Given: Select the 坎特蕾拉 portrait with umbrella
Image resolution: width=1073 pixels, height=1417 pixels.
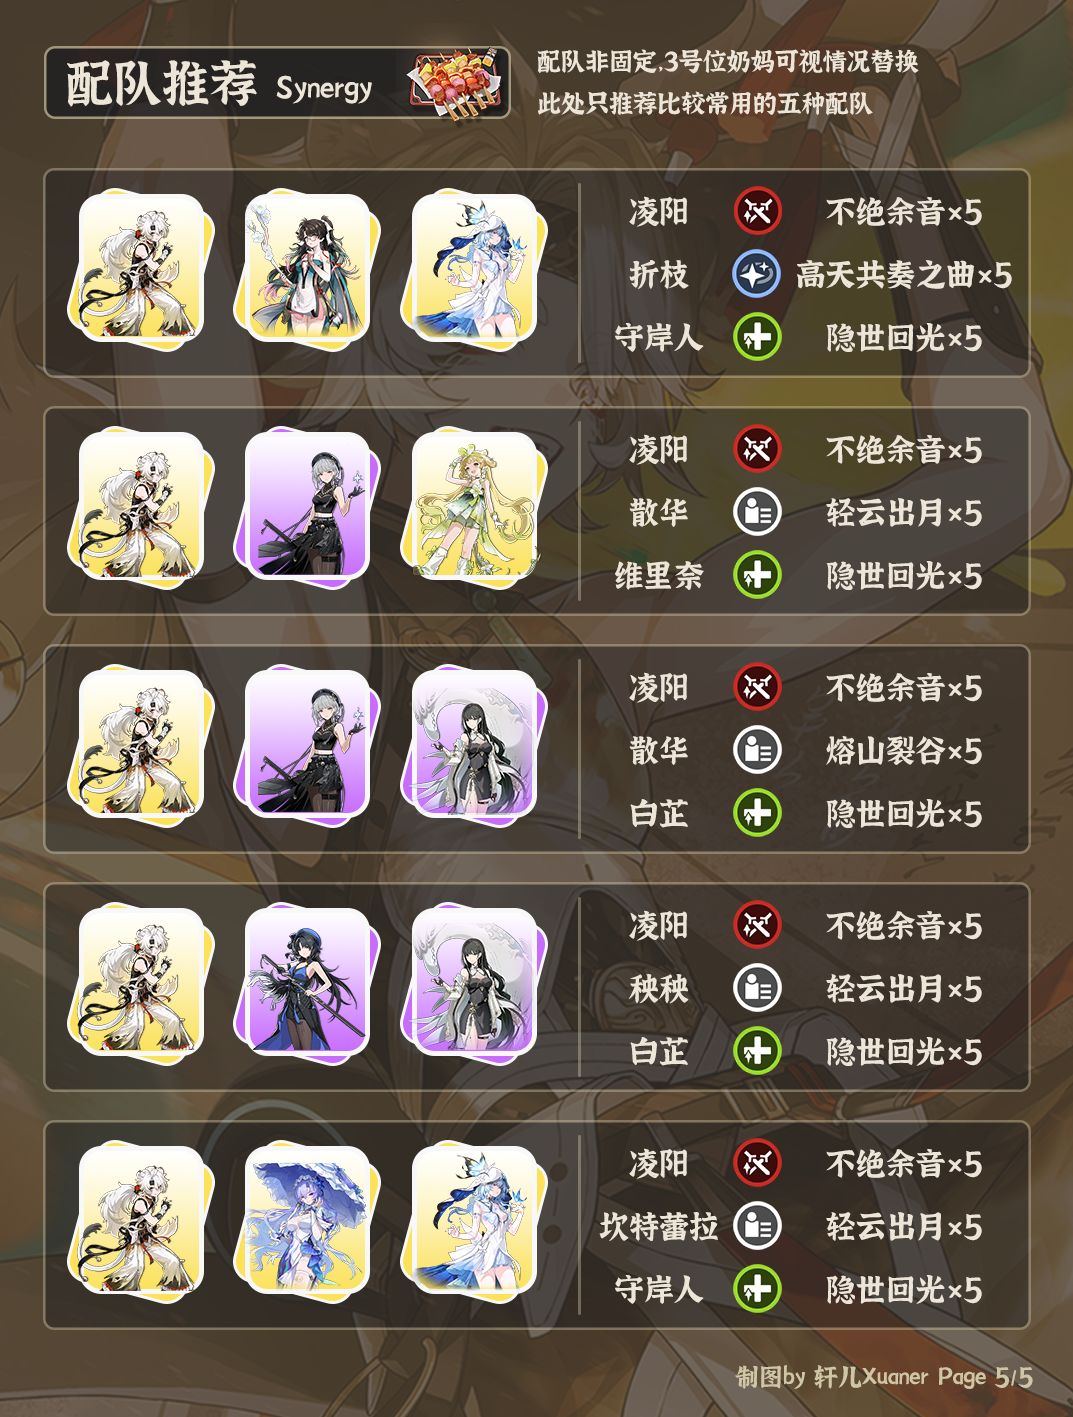Looking at the screenshot, I should (308, 1219).
